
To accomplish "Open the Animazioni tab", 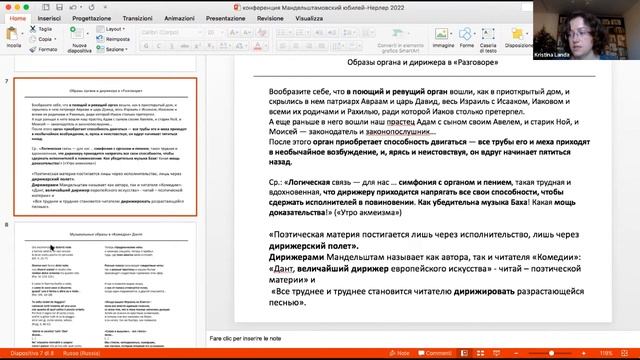I will coord(179,18).
